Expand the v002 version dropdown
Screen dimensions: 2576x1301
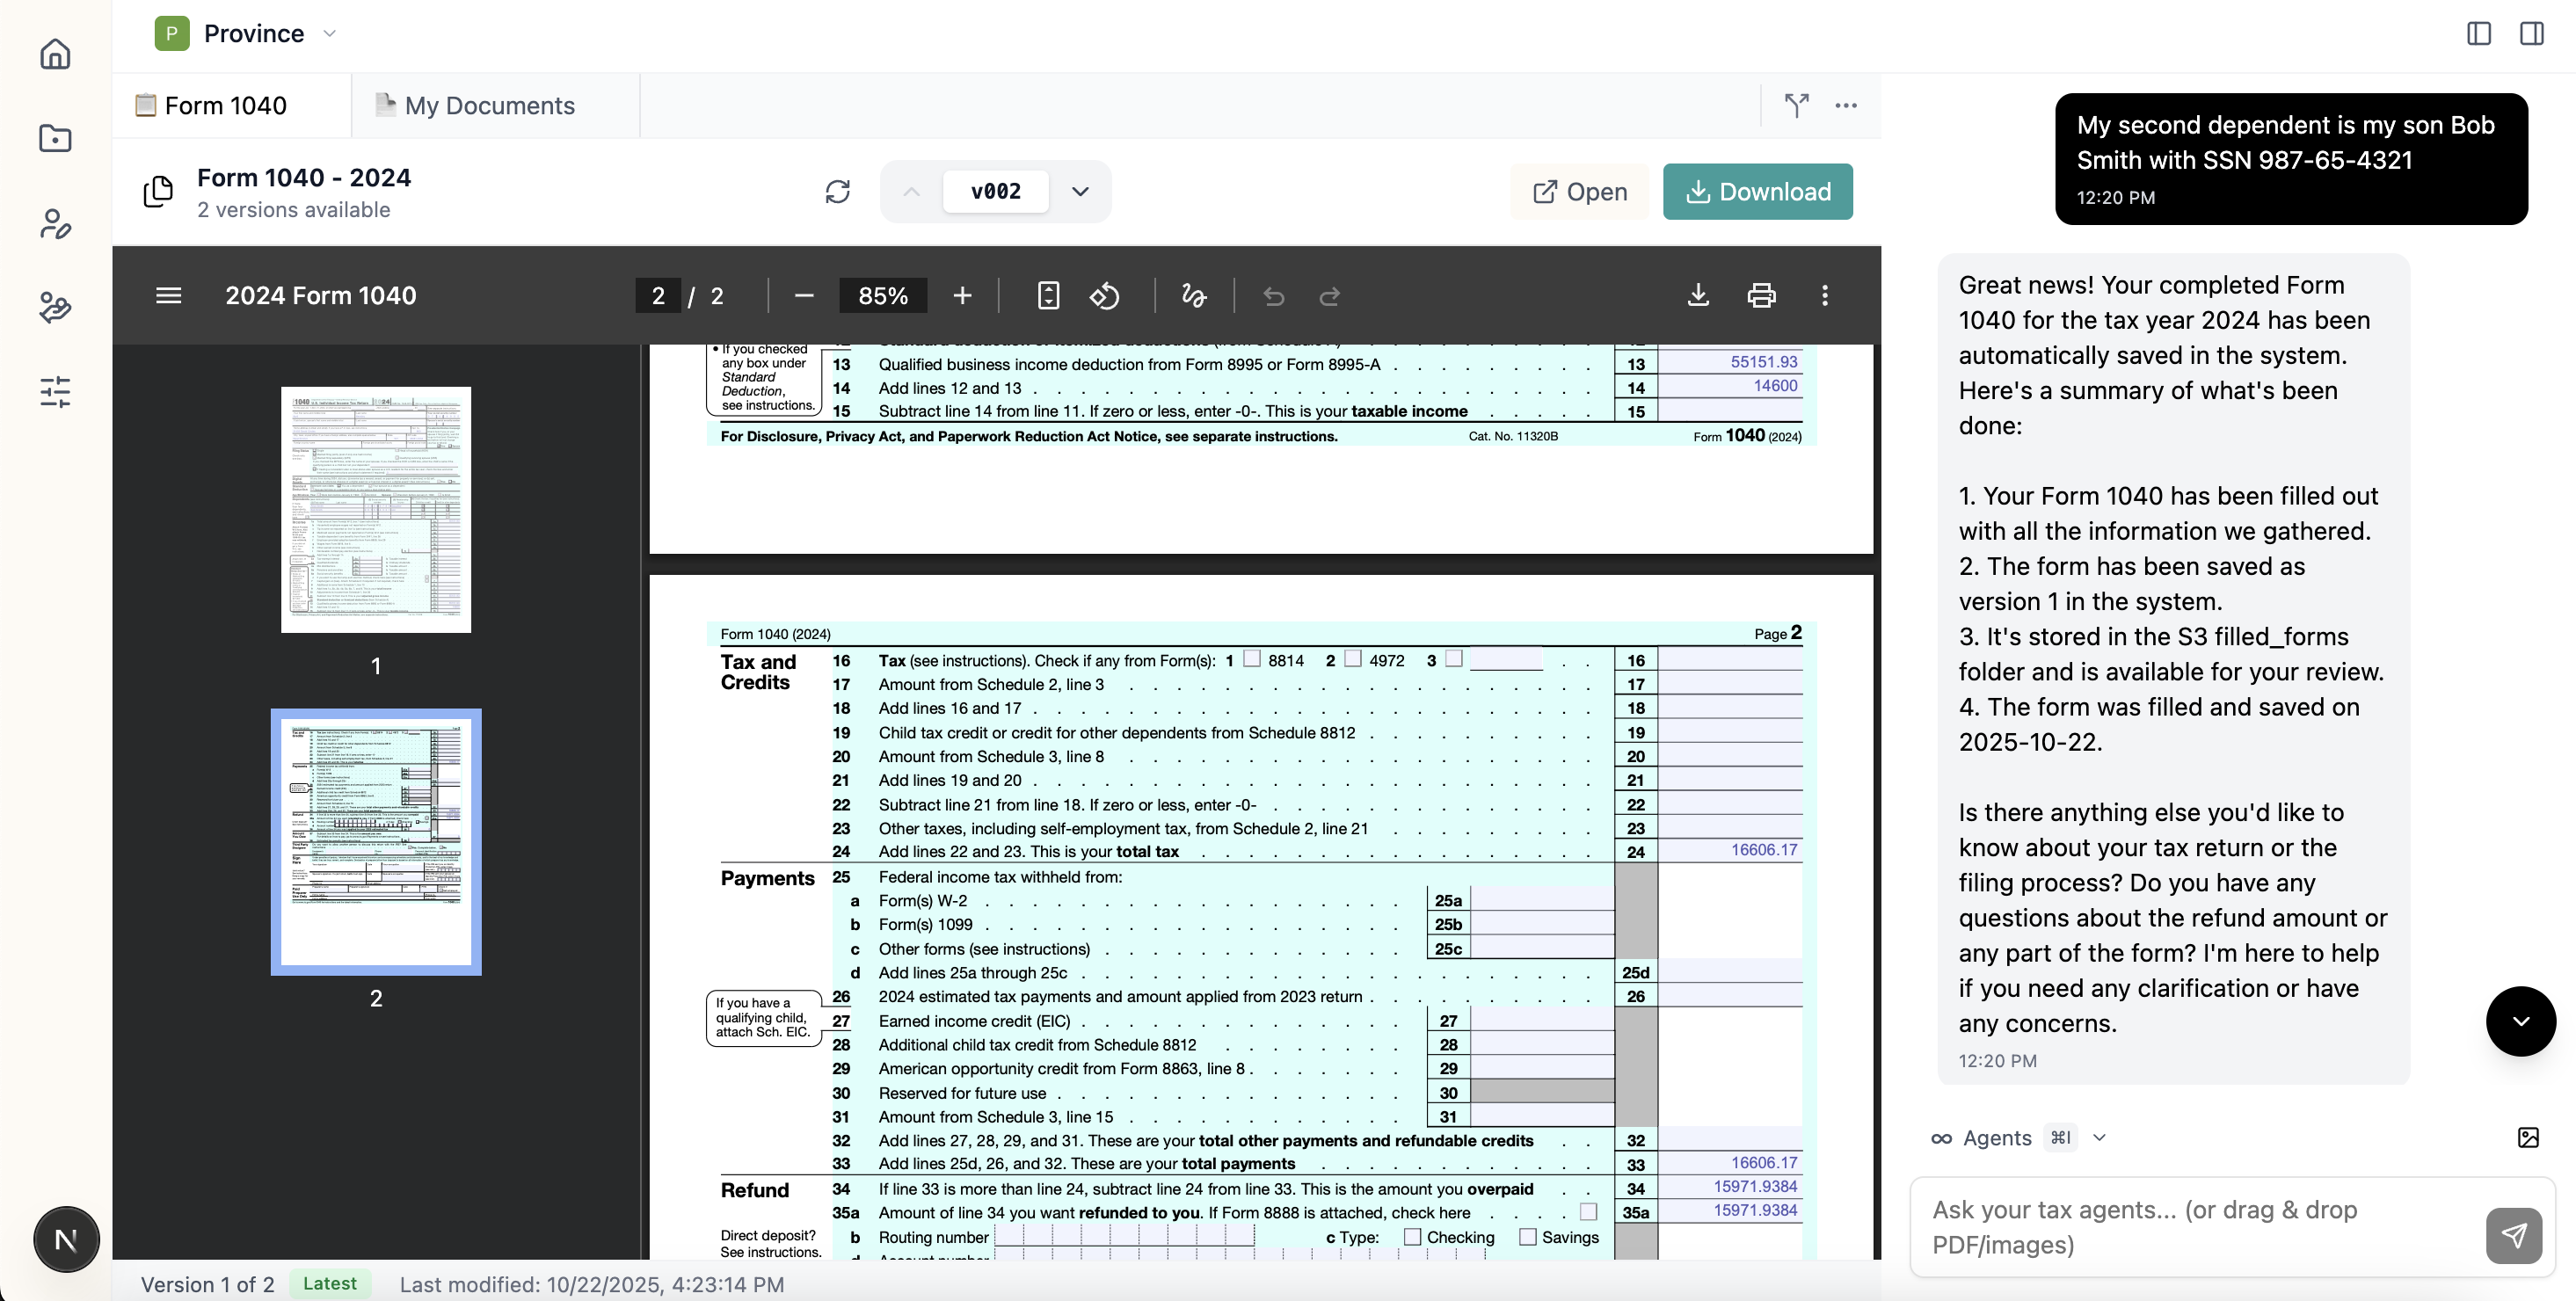1080,191
